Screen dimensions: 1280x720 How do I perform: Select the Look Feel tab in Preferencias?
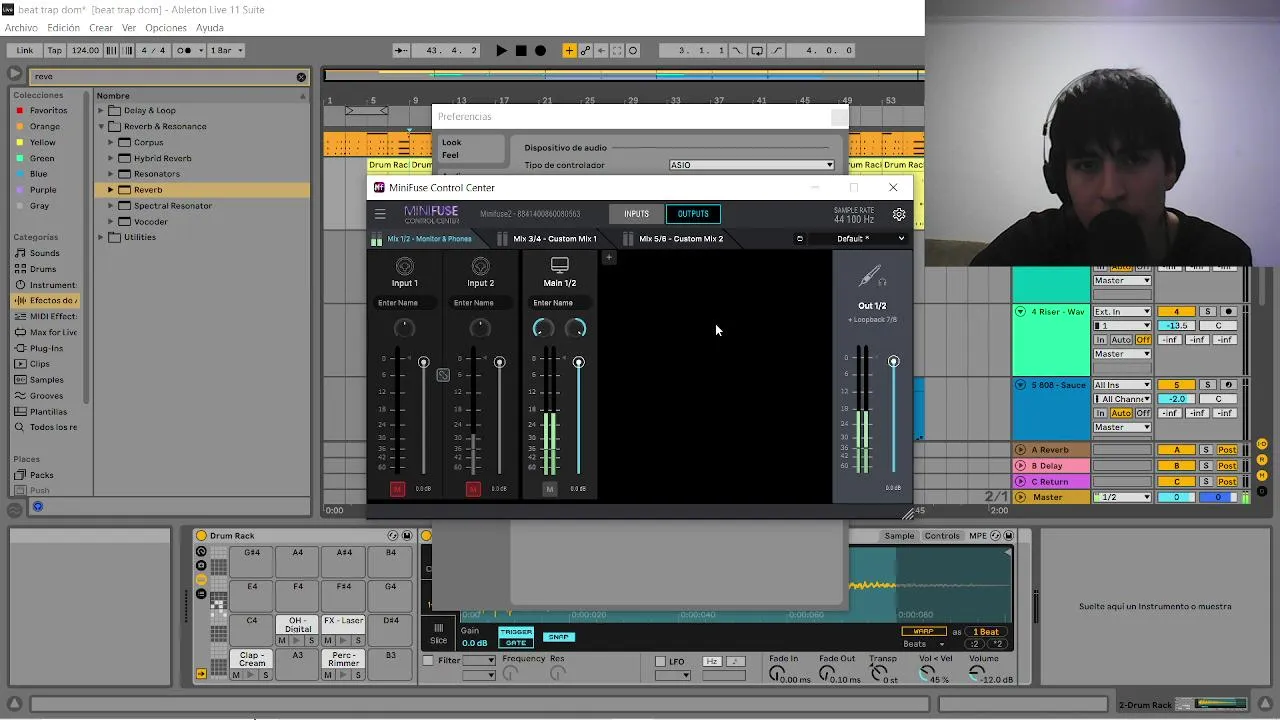pyautogui.click(x=471, y=149)
